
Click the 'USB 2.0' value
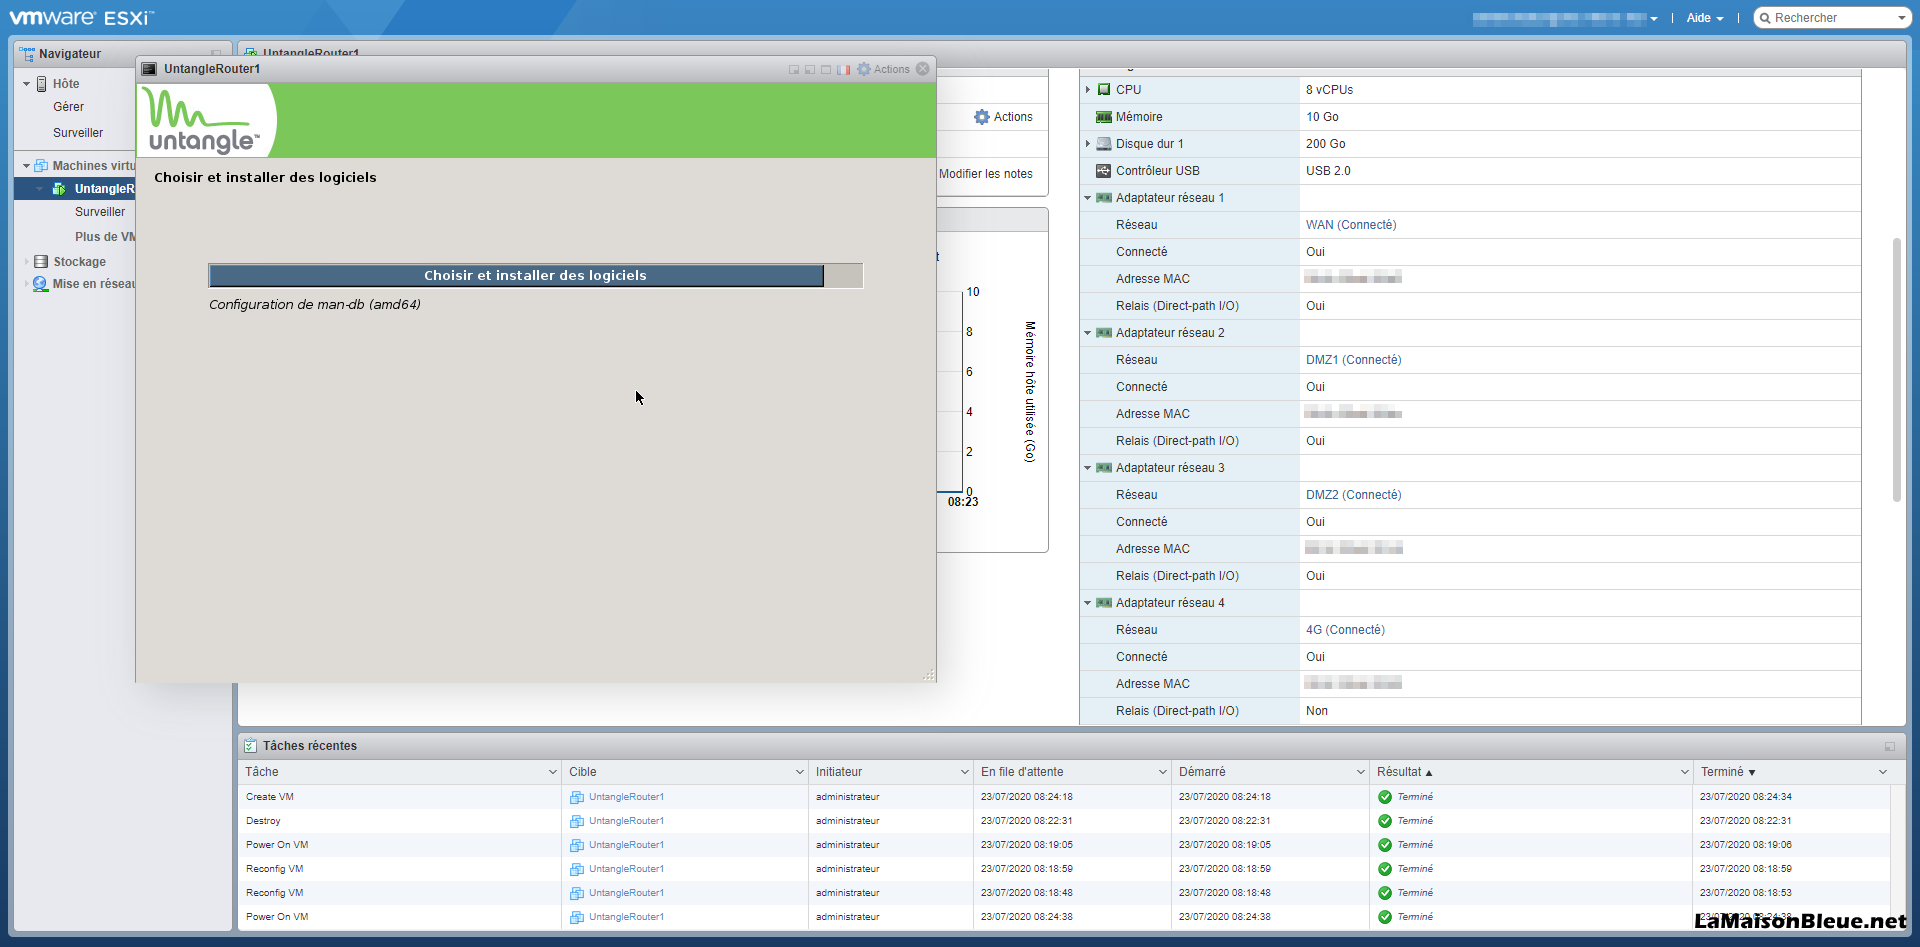(x=1328, y=171)
